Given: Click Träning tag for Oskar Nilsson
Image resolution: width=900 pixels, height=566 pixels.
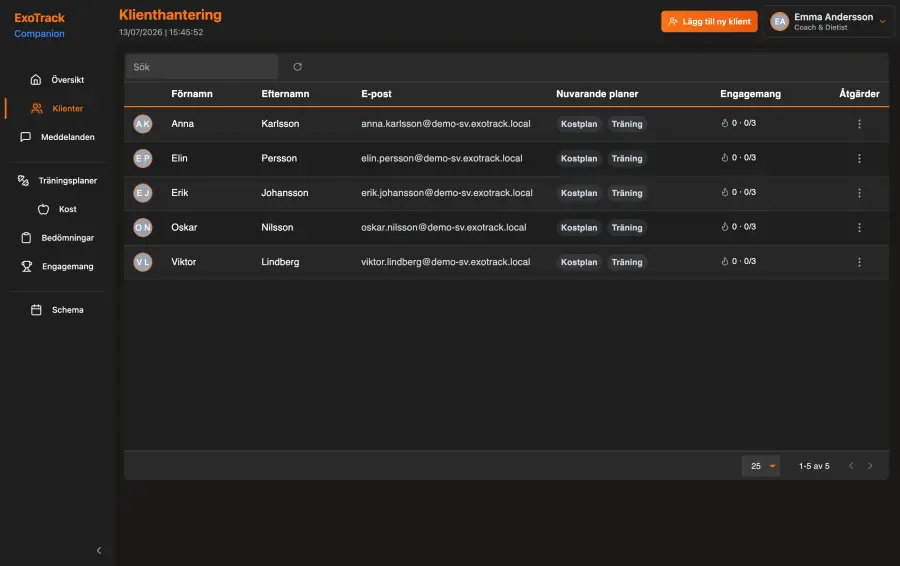Looking at the screenshot, I should pyautogui.click(x=627, y=228).
